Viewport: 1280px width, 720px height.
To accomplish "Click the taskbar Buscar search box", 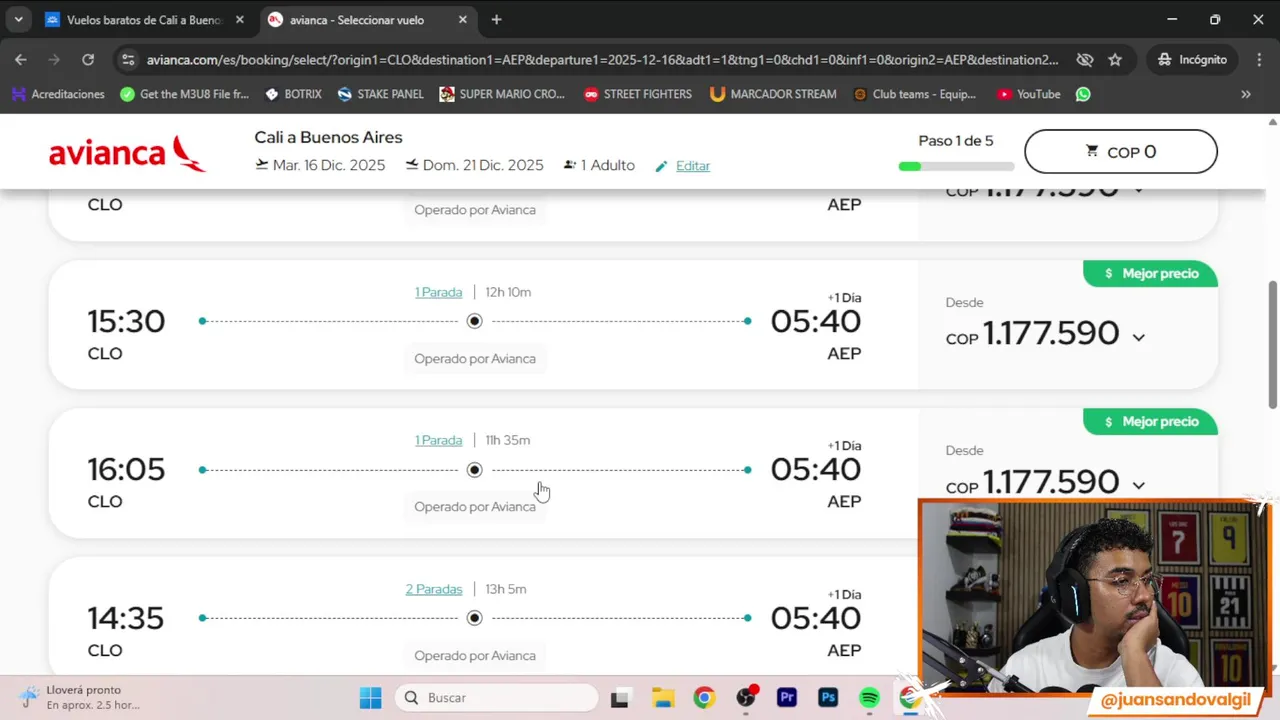I will [496, 698].
